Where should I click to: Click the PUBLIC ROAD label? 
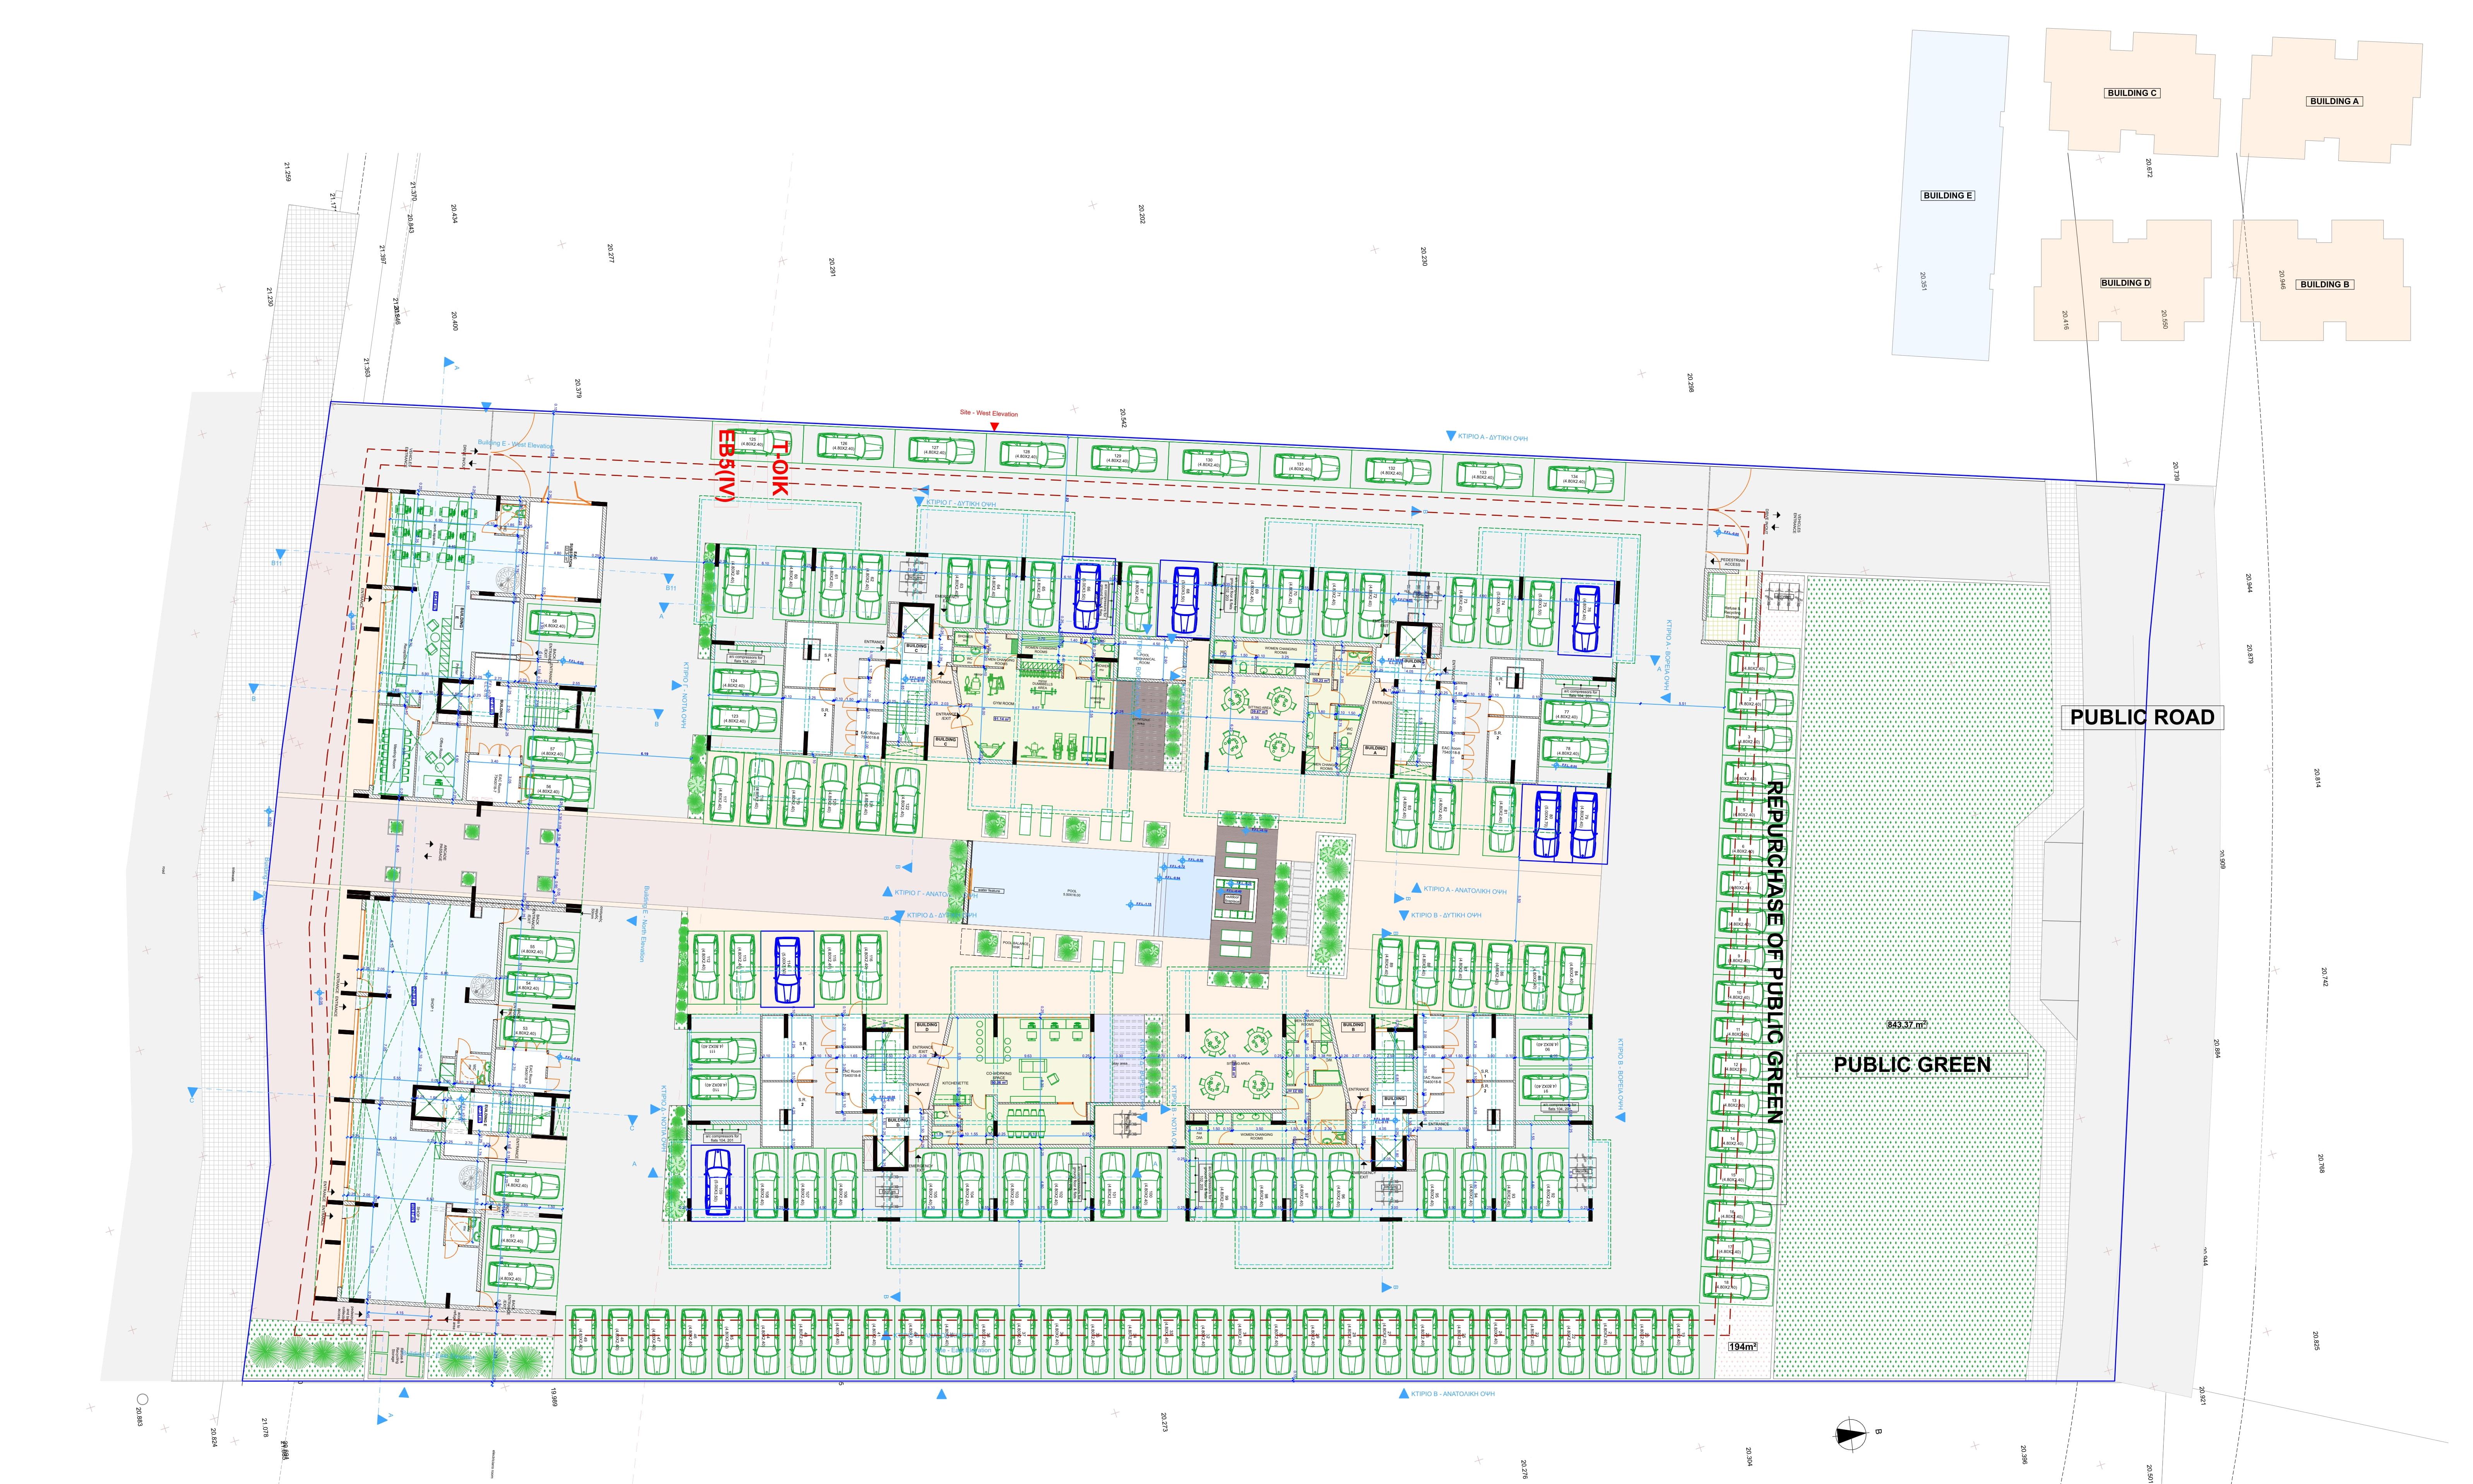point(2142,717)
